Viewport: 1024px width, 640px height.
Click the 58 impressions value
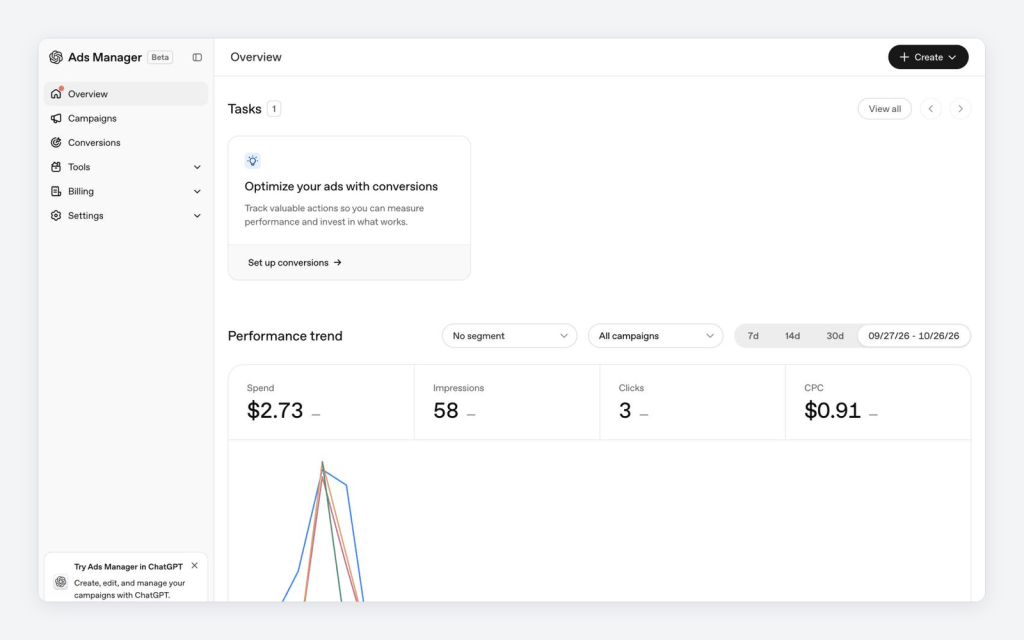446,410
